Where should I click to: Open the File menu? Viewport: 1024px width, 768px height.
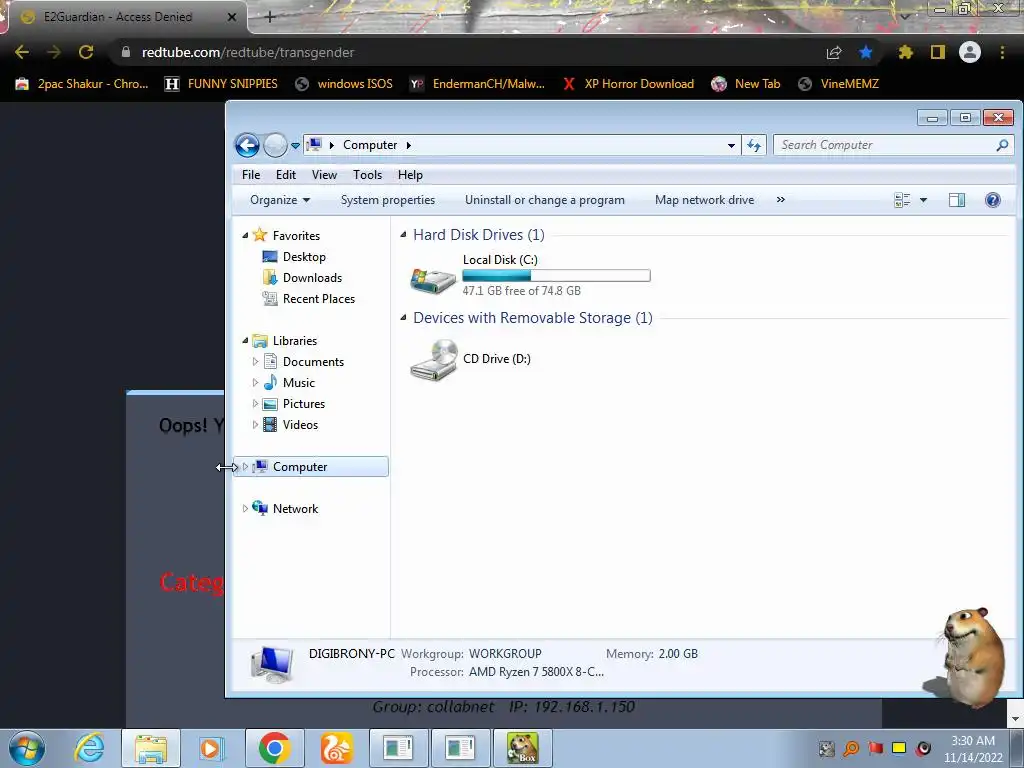click(x=251, y=174)
